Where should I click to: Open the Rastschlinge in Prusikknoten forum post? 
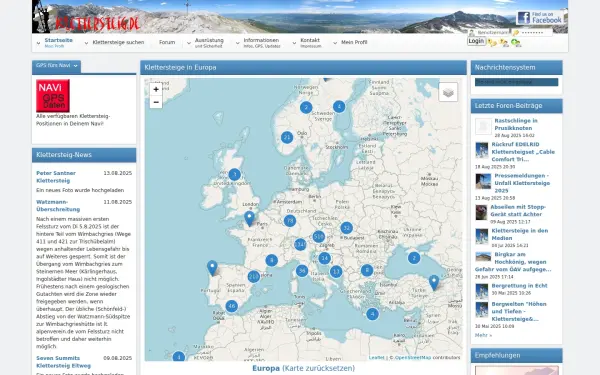[x=516, y=124]
